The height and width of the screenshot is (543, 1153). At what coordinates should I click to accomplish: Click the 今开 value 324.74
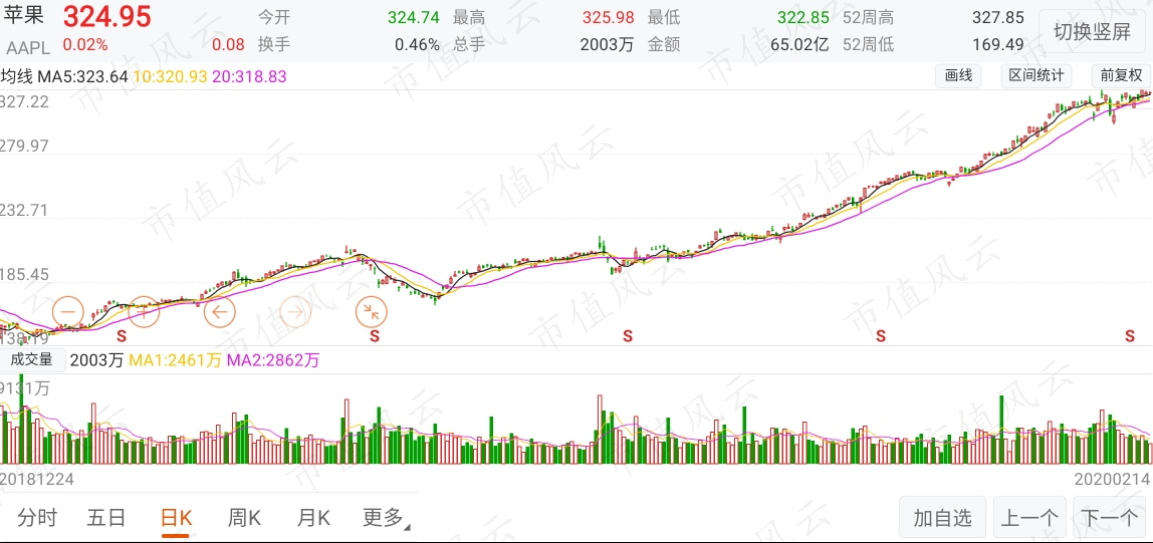coord(414,18)
